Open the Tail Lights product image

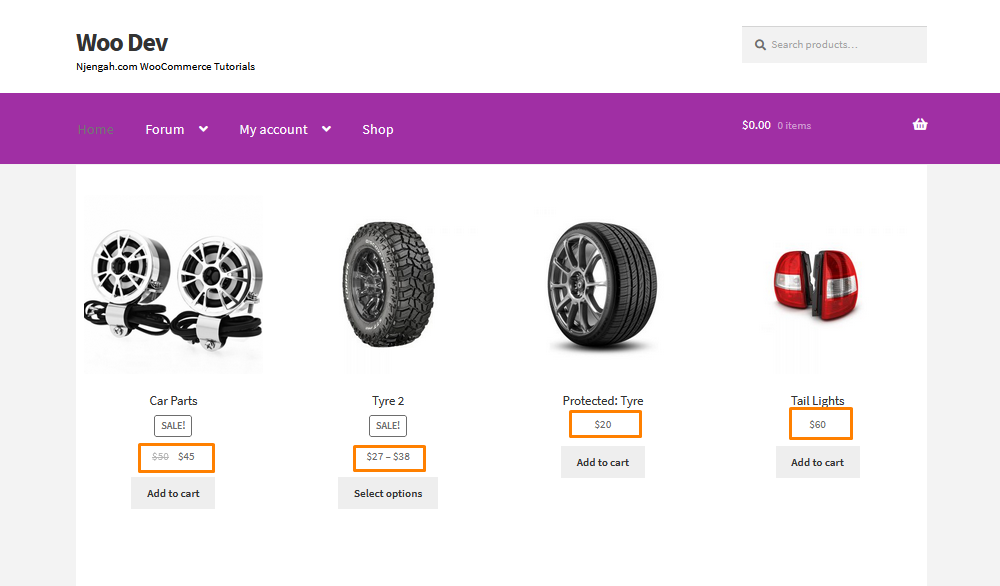click(x=817, y=285)
